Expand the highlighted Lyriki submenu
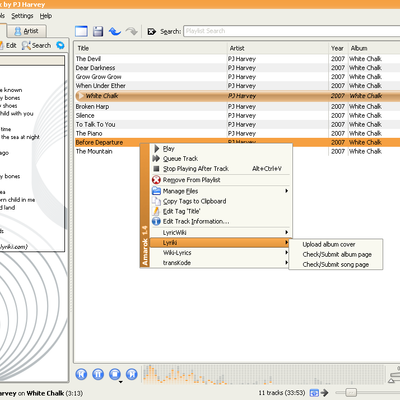Viewport: 400px width, 400px height. pos(221,243)
